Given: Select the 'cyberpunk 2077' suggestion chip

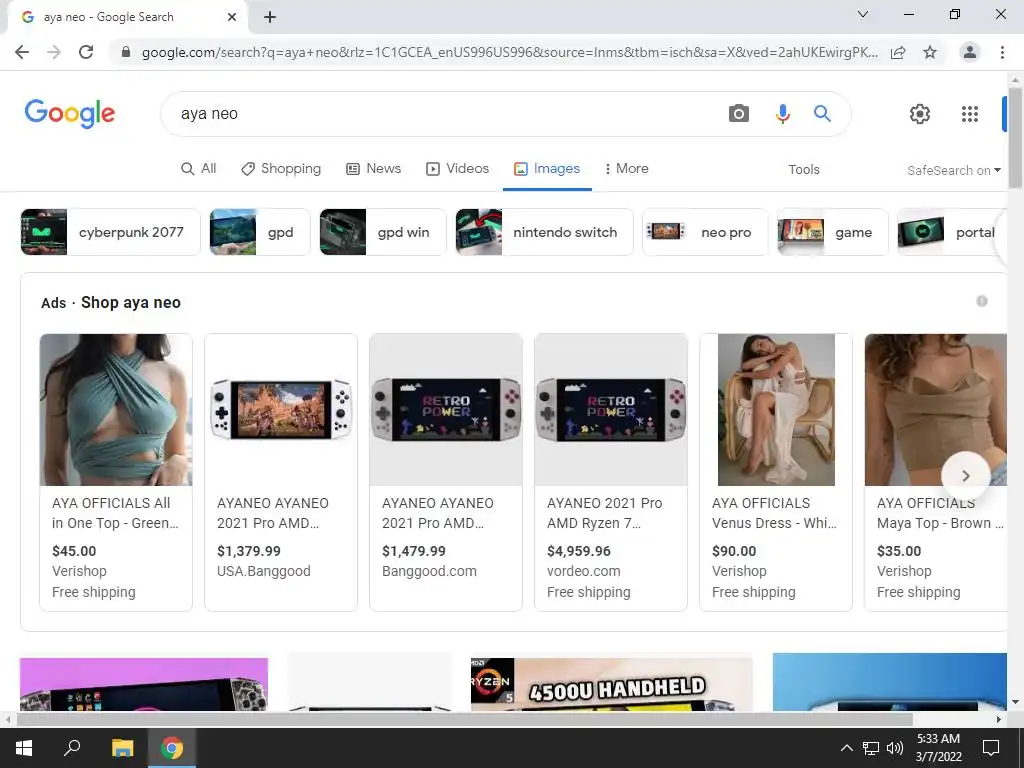Looking at the screenshot, I should click(110, 232).
